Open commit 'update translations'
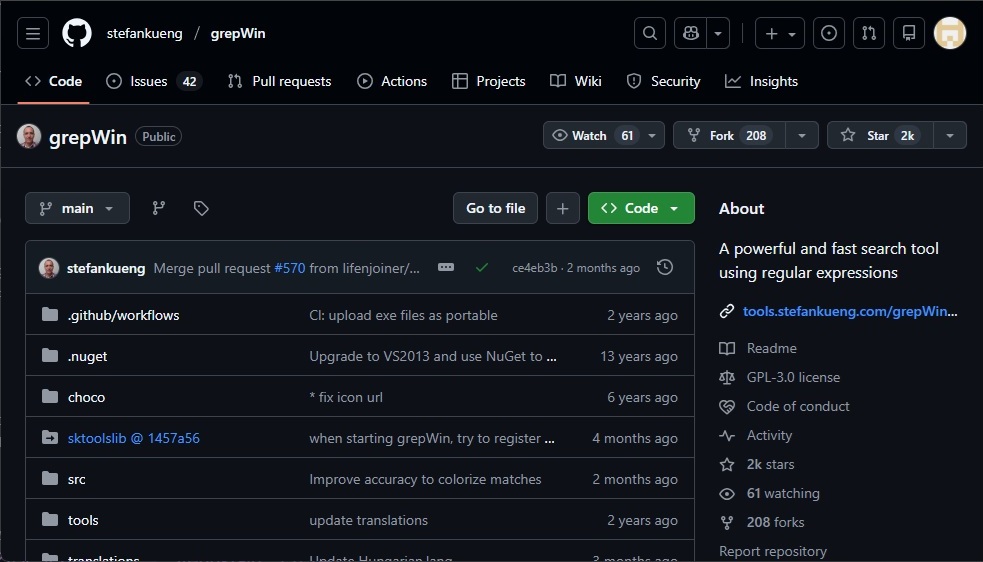 point(369,520)
